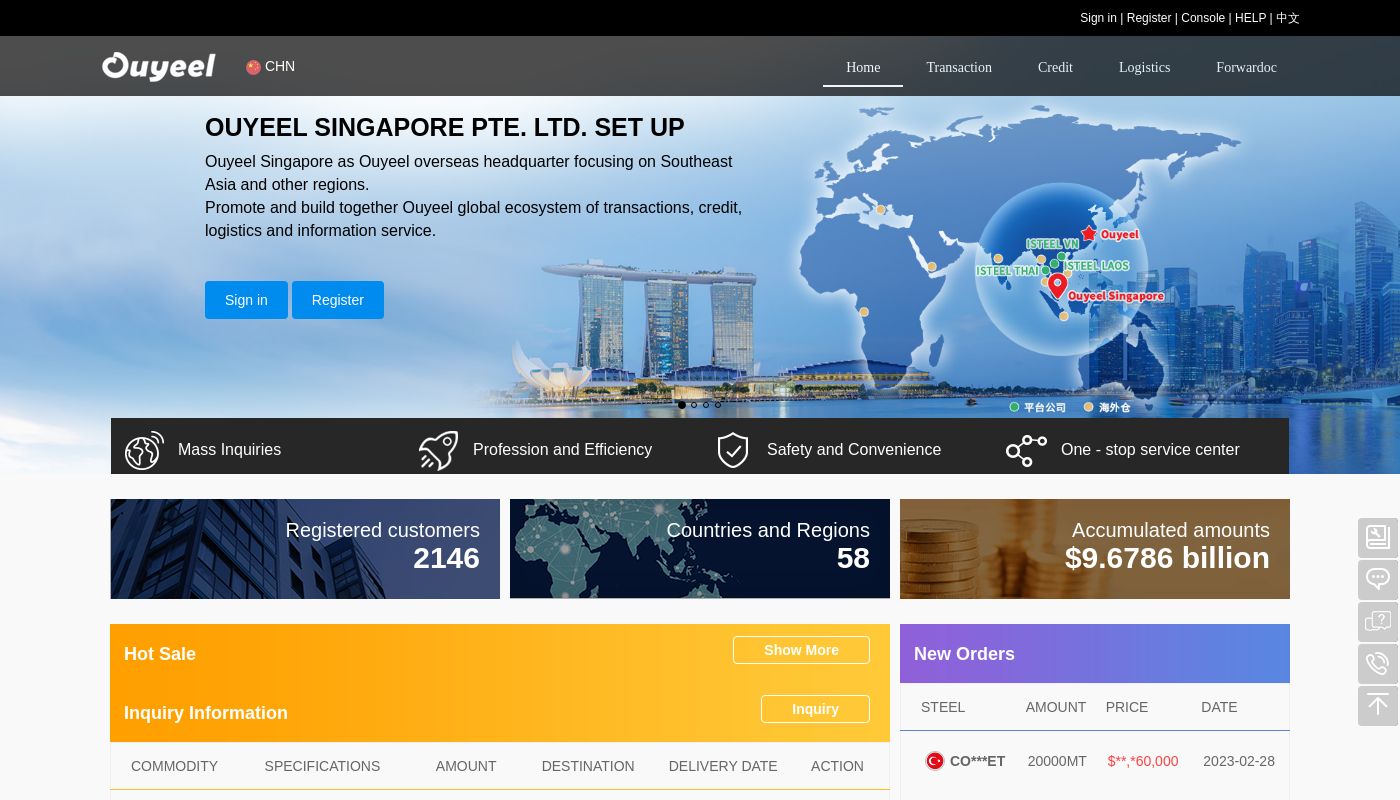Click the Inquiry button

815,709
